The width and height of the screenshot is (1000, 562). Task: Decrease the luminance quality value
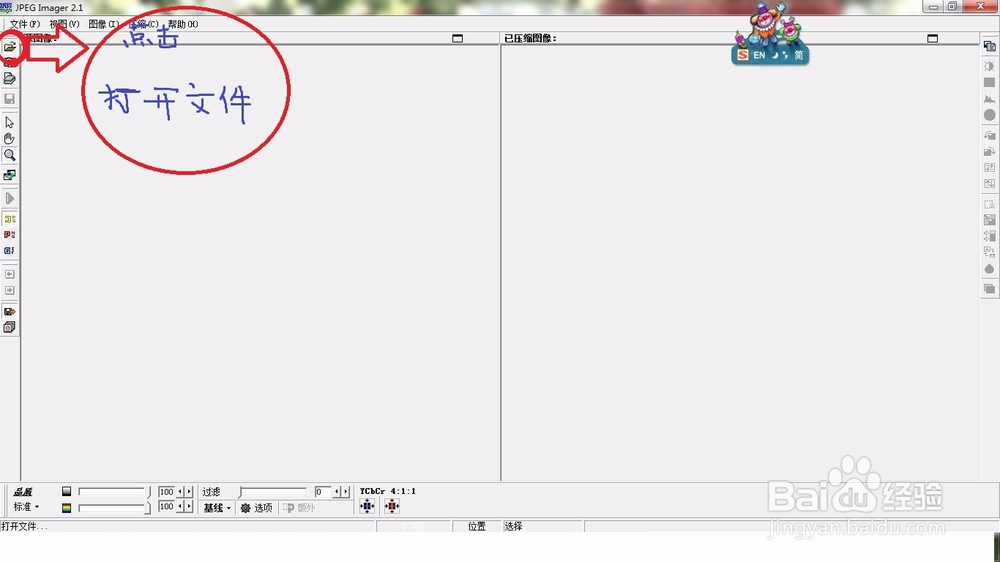pos(180,491)
